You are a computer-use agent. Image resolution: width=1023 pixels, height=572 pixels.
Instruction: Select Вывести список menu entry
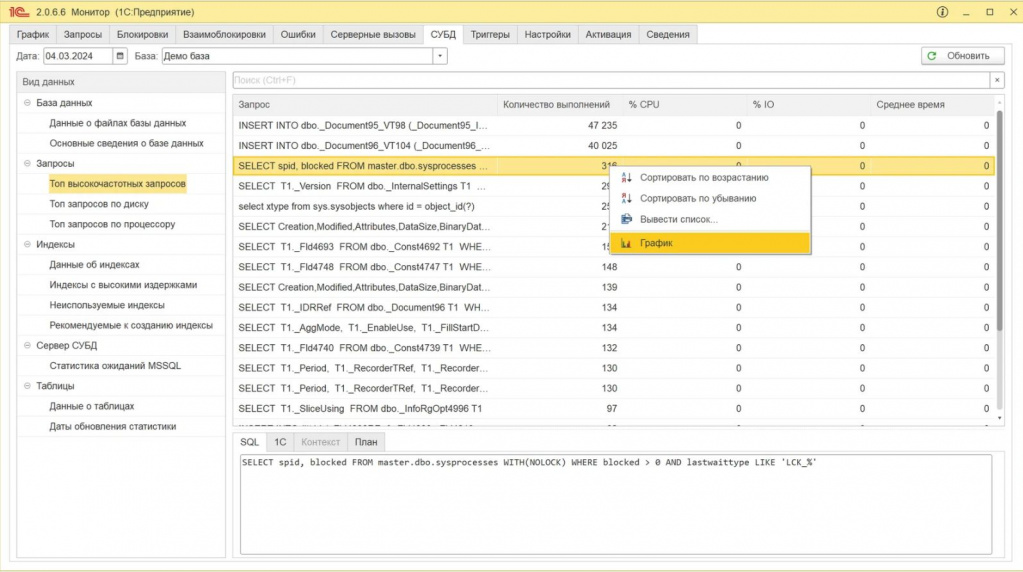710,219
